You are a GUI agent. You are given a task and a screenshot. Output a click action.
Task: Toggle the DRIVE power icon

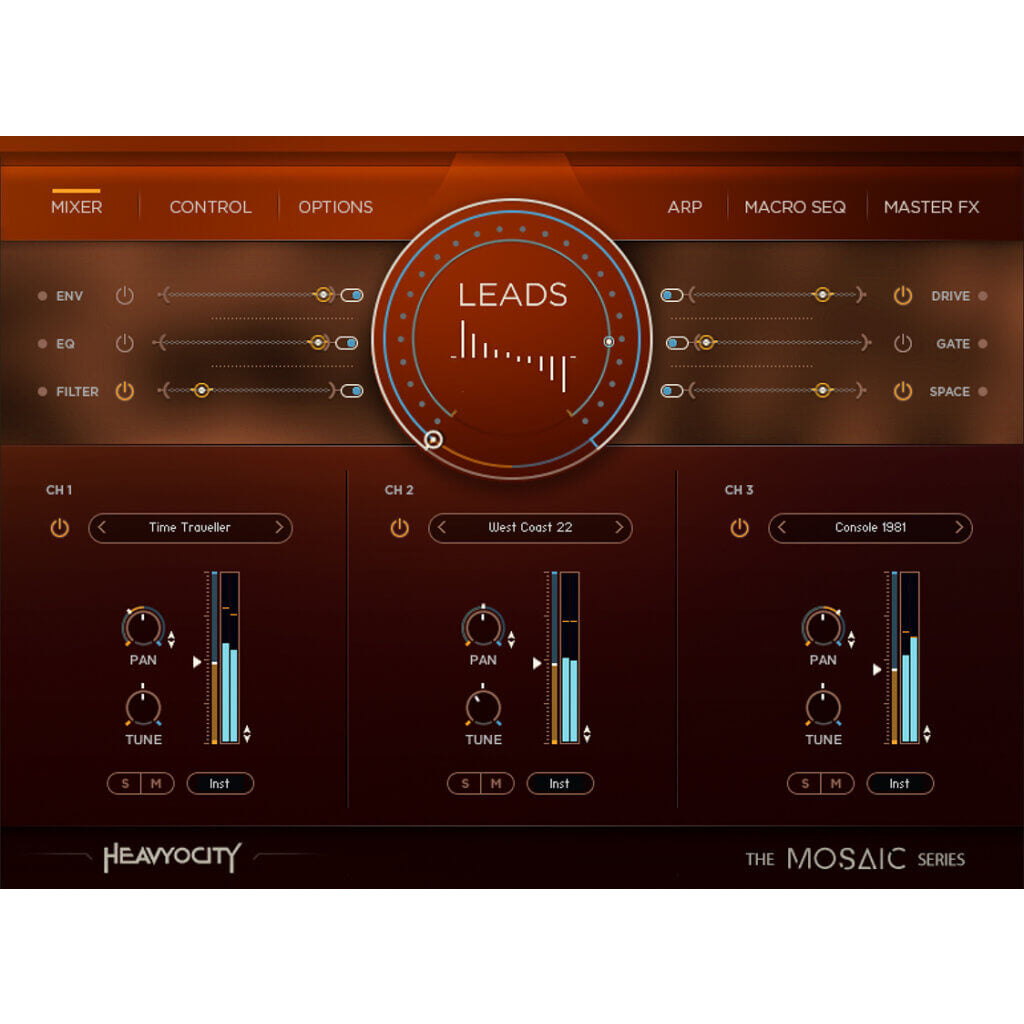click(901, 295)
